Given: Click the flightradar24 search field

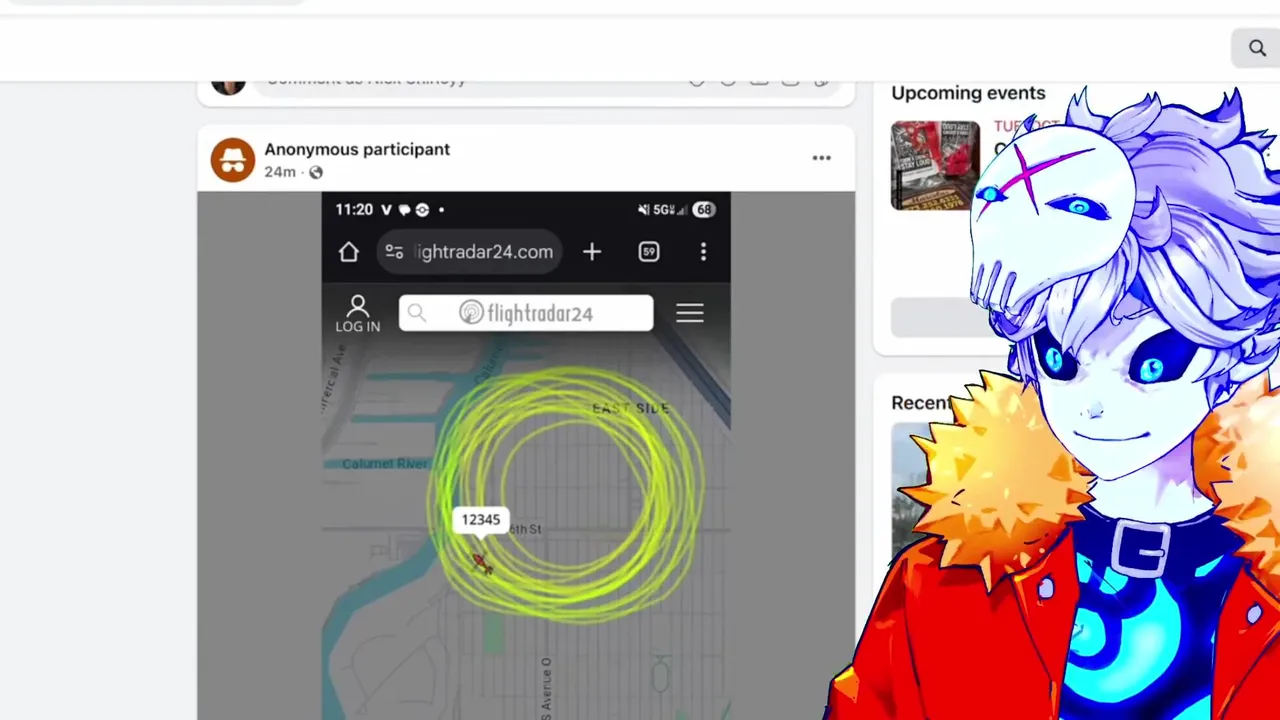Looking at the screenshot, I should click(x=526, y=313).
